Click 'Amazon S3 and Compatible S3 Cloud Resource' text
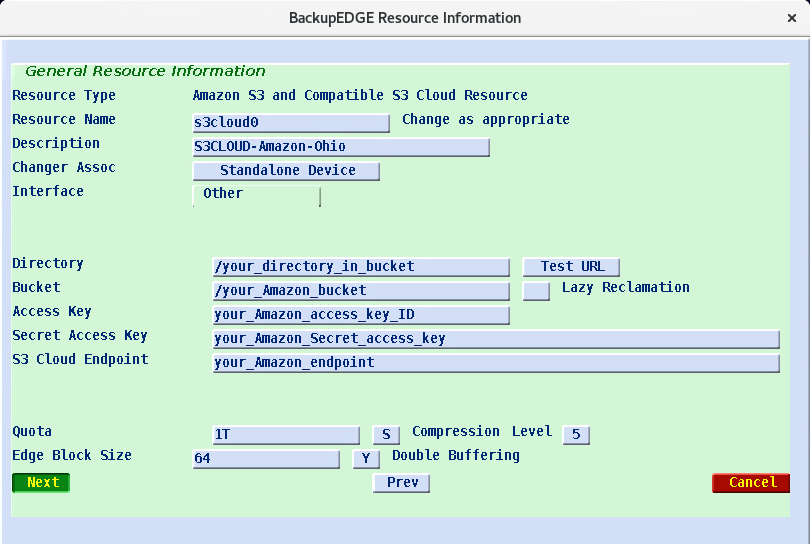Viewport: 810px width, 544px height. click(x=360, y=96)
